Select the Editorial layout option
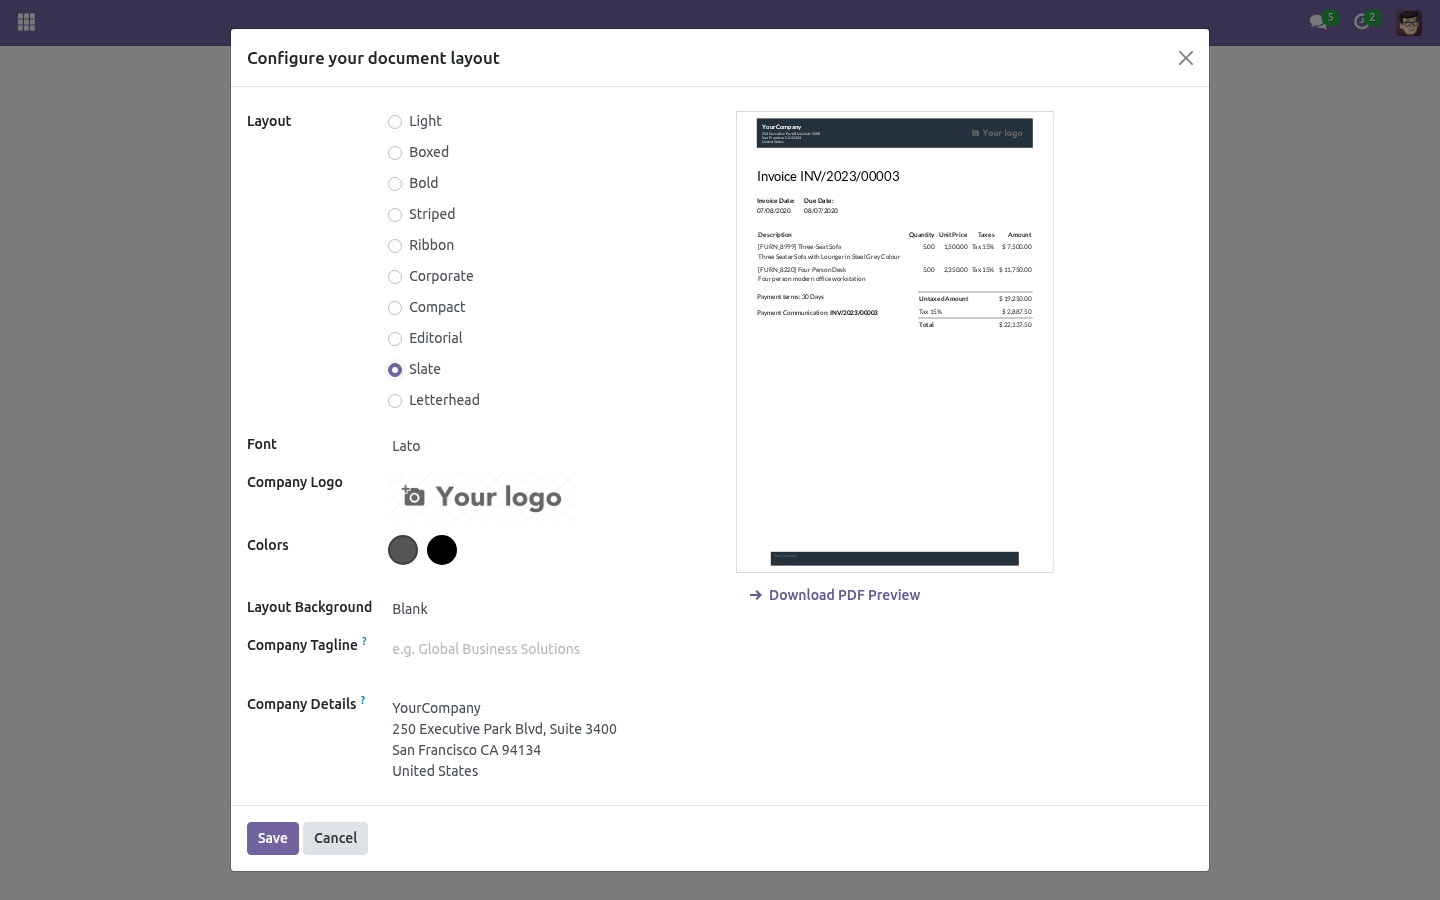 (395, 339)
